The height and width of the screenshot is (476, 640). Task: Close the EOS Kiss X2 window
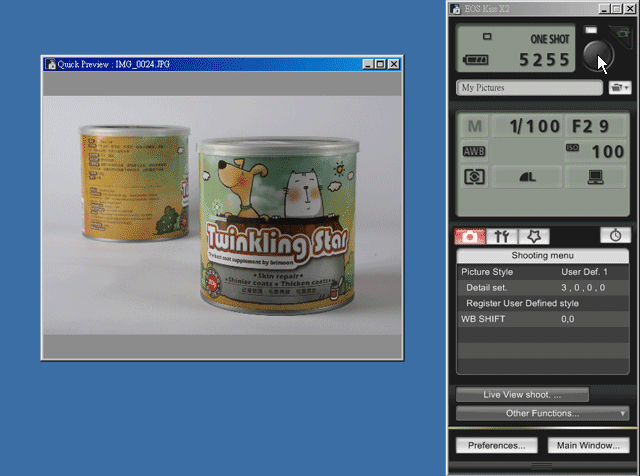630,9
